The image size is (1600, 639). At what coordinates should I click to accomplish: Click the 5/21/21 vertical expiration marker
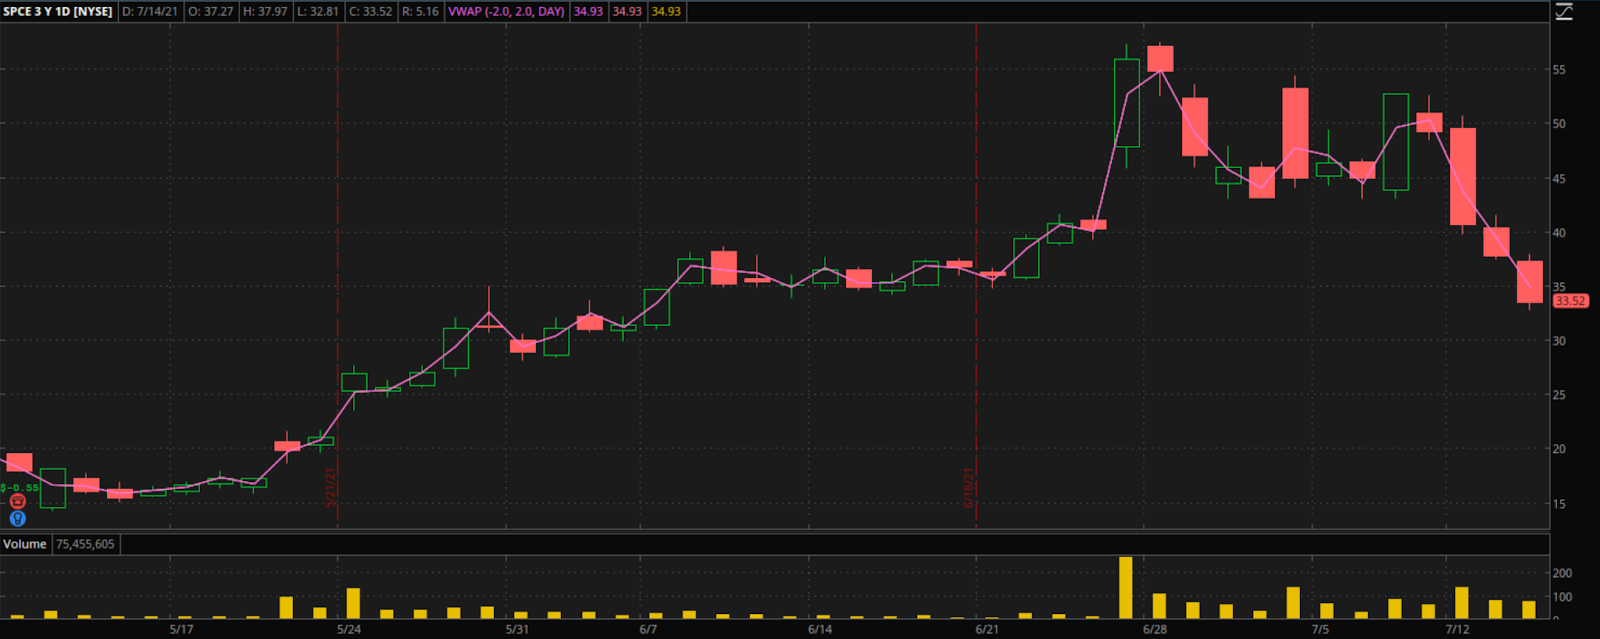(330, 488)
